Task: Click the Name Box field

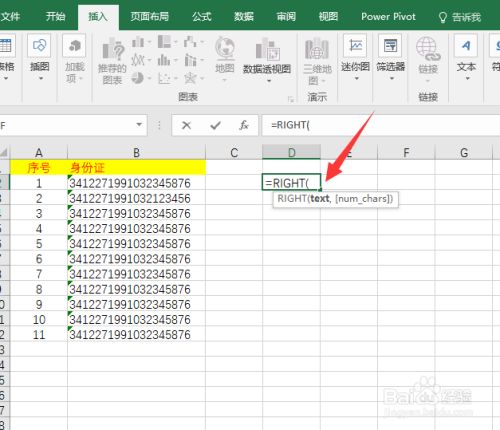Action: tap(67, 125)
